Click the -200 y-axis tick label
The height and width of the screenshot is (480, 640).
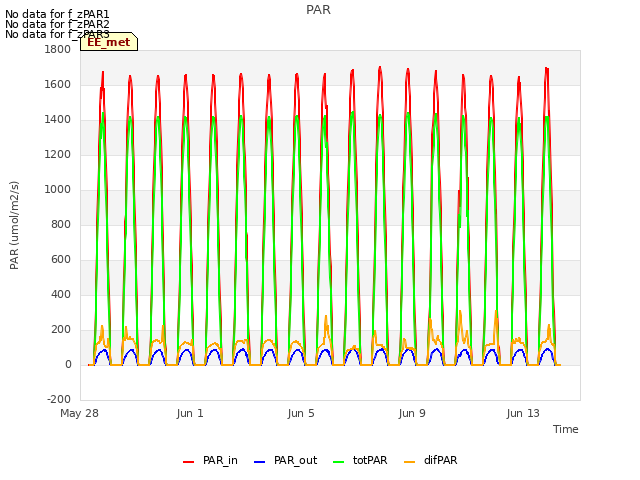click(x=59, y=399)
